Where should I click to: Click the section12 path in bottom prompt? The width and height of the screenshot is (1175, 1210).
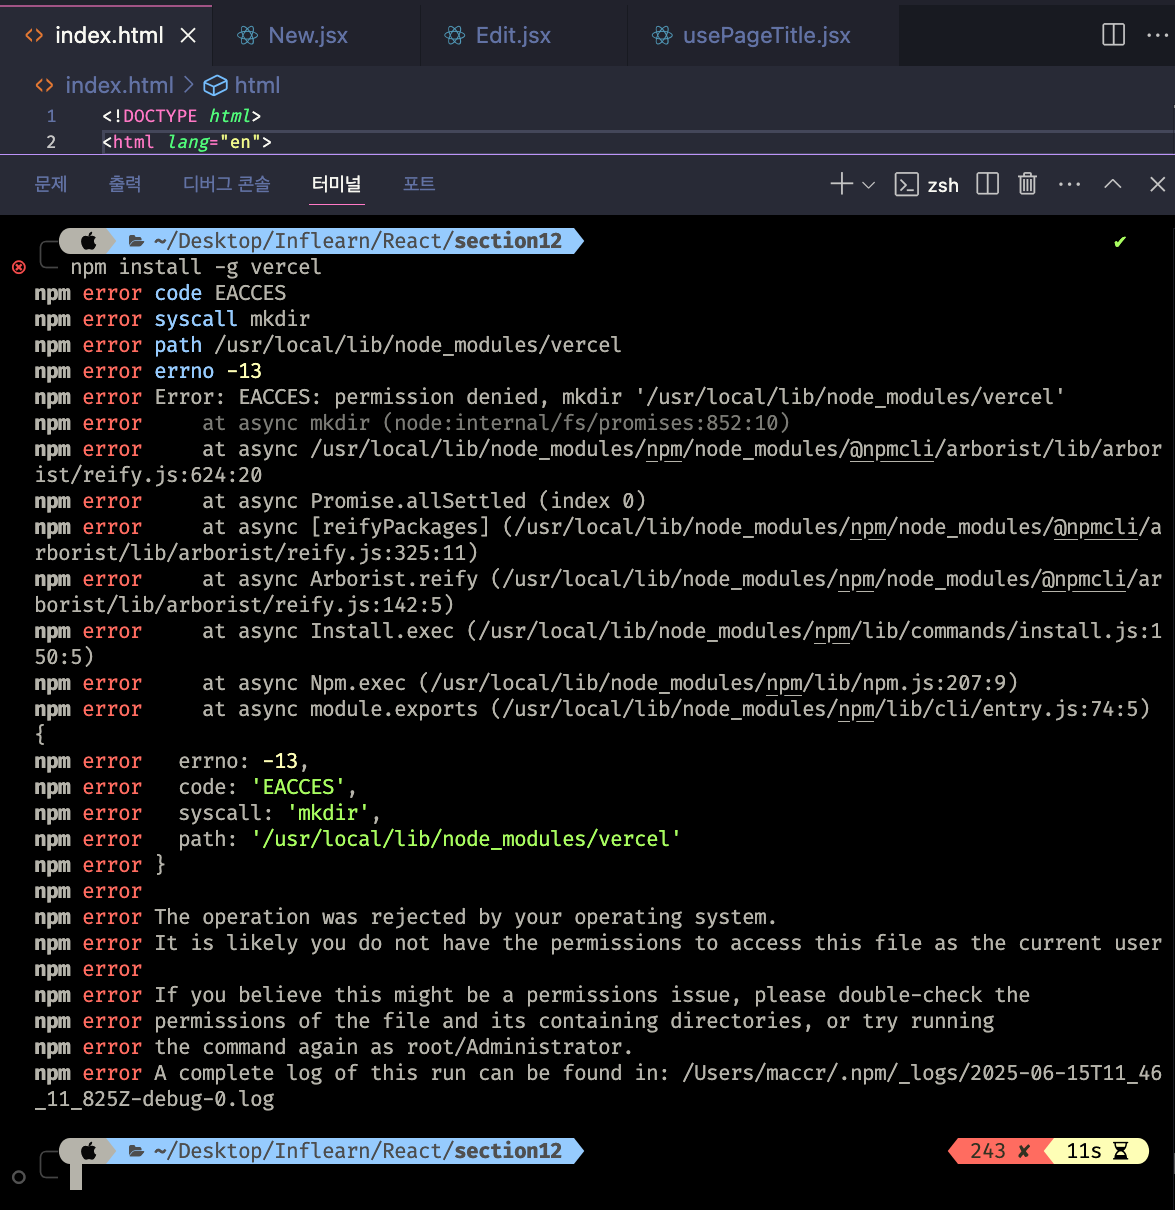(x=508, y=1151)
